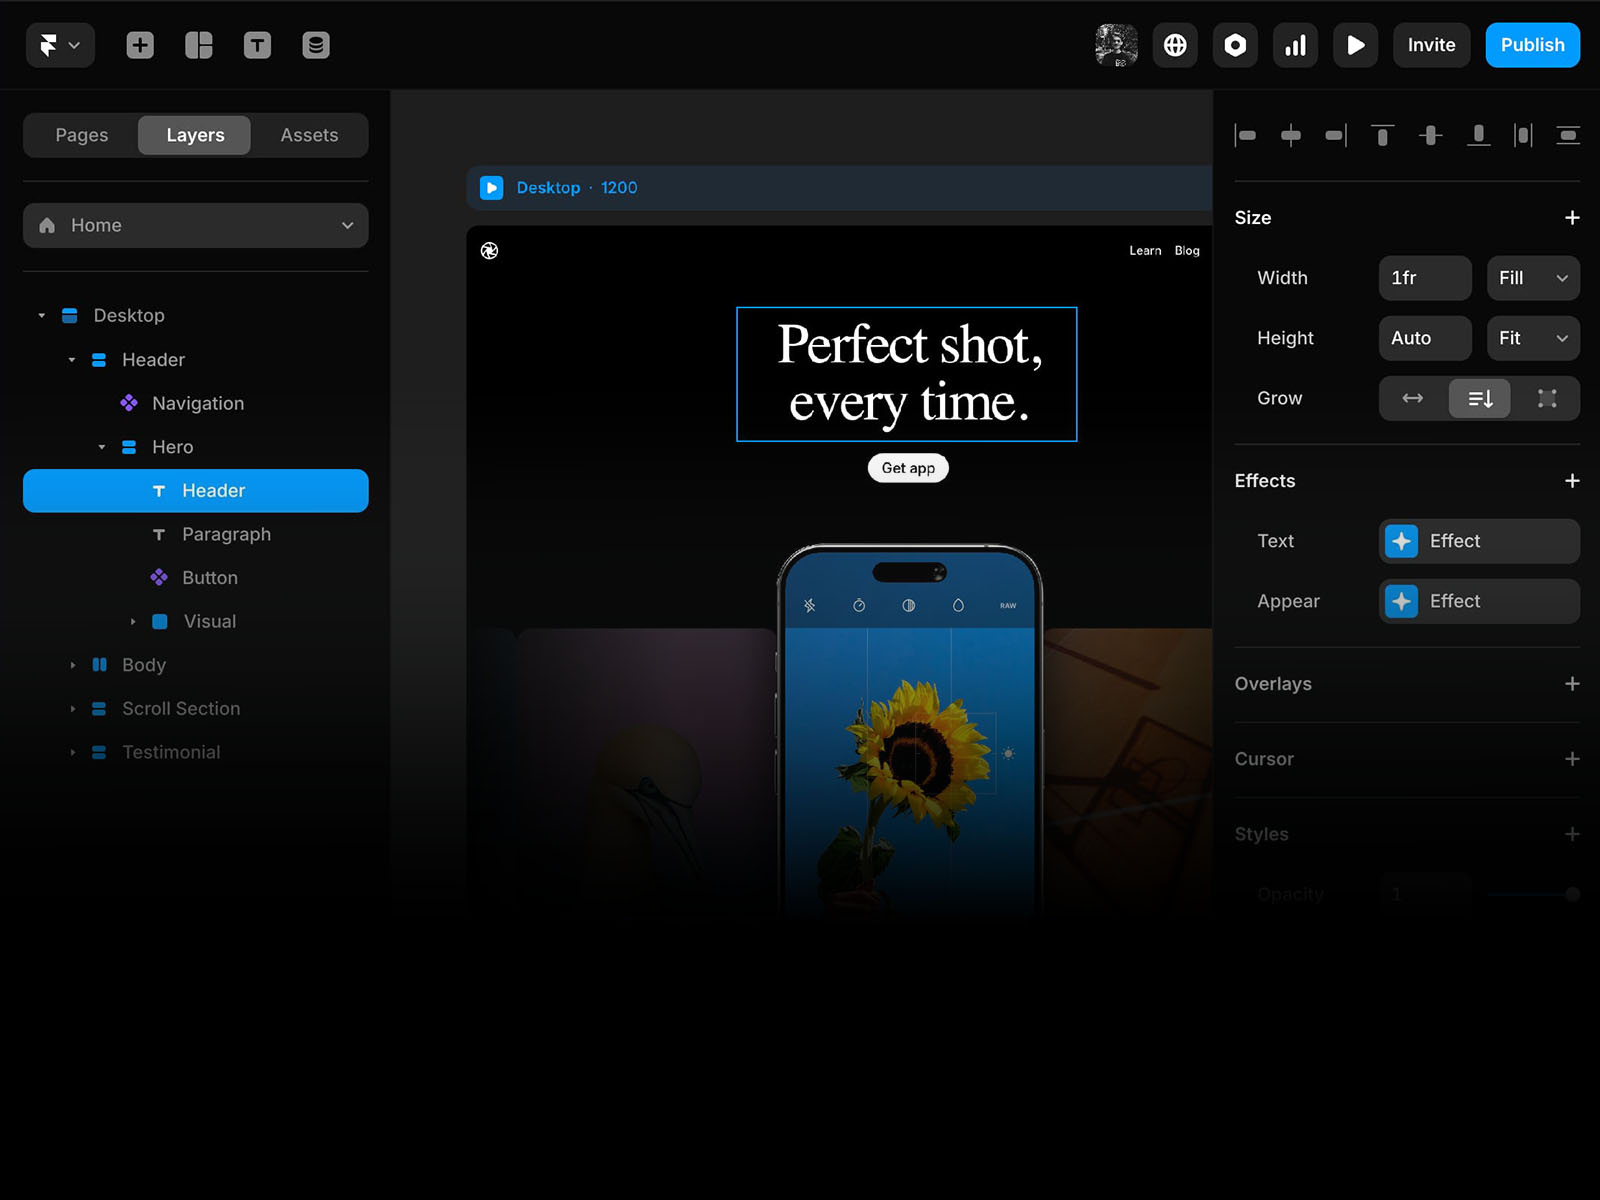The image size is (1600, 1200).
Task: Align right edges icon
Action: point(1336,135)
